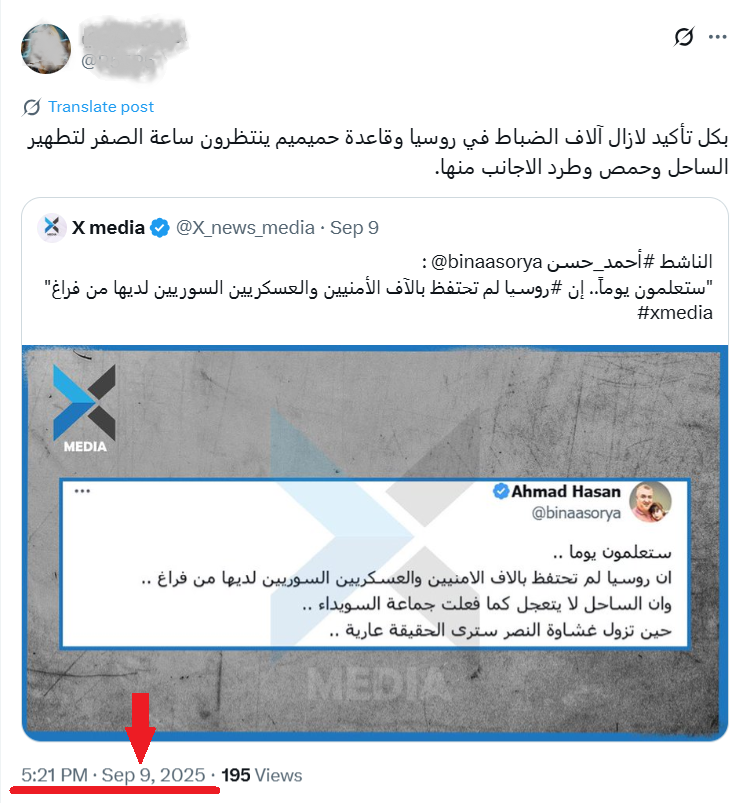747x803 pixels.
Task: Click the blue verified badge of X media
Action: pyautogui.click(x=160, y=228)
